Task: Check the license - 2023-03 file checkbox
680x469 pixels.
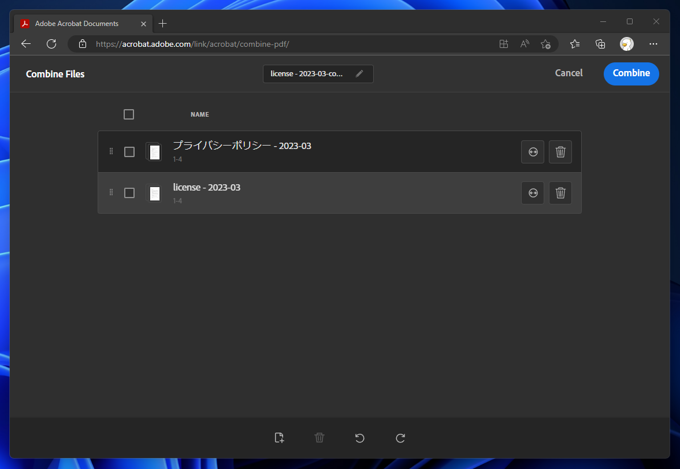Action: [129, 193]
